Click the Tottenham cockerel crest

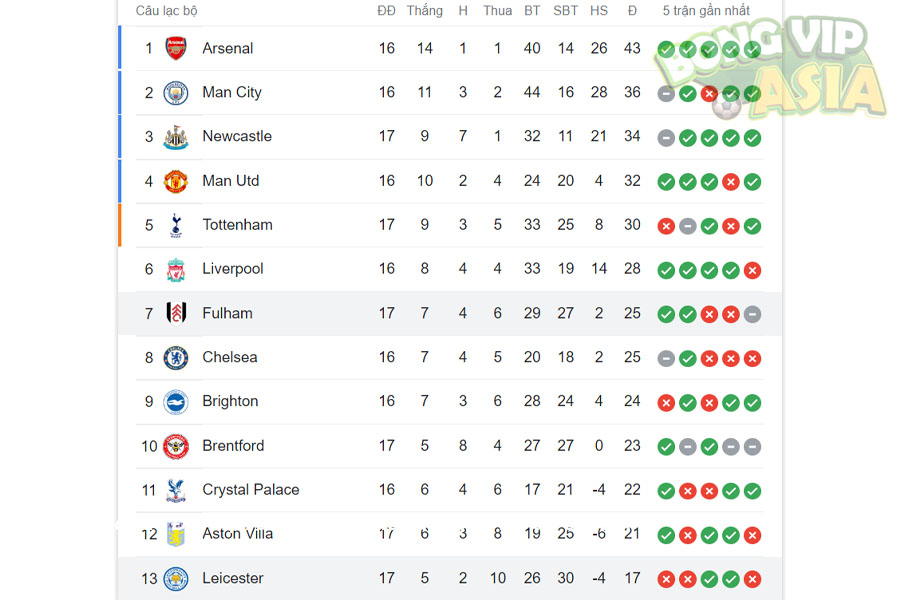pos(176,225)
